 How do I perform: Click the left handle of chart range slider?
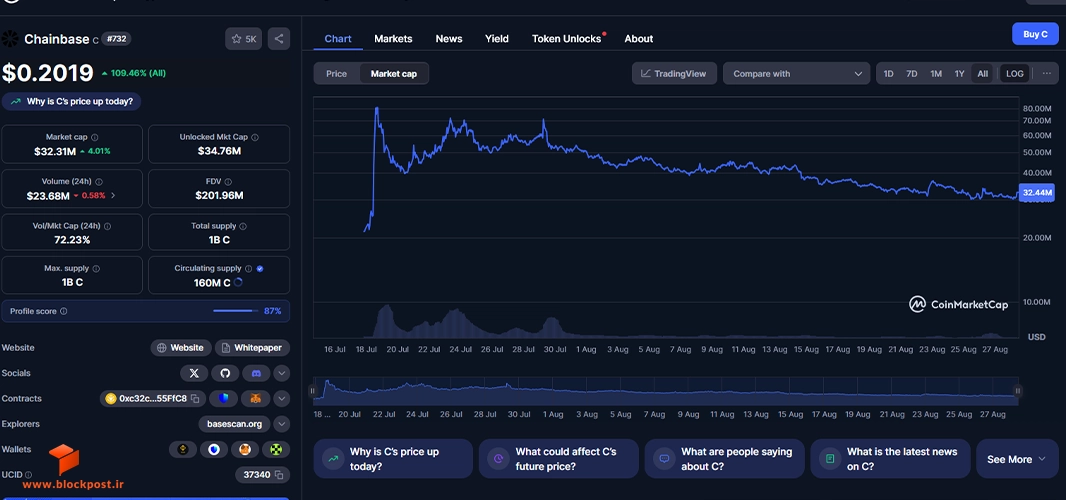pyautogui.click(x=313, y=390)
